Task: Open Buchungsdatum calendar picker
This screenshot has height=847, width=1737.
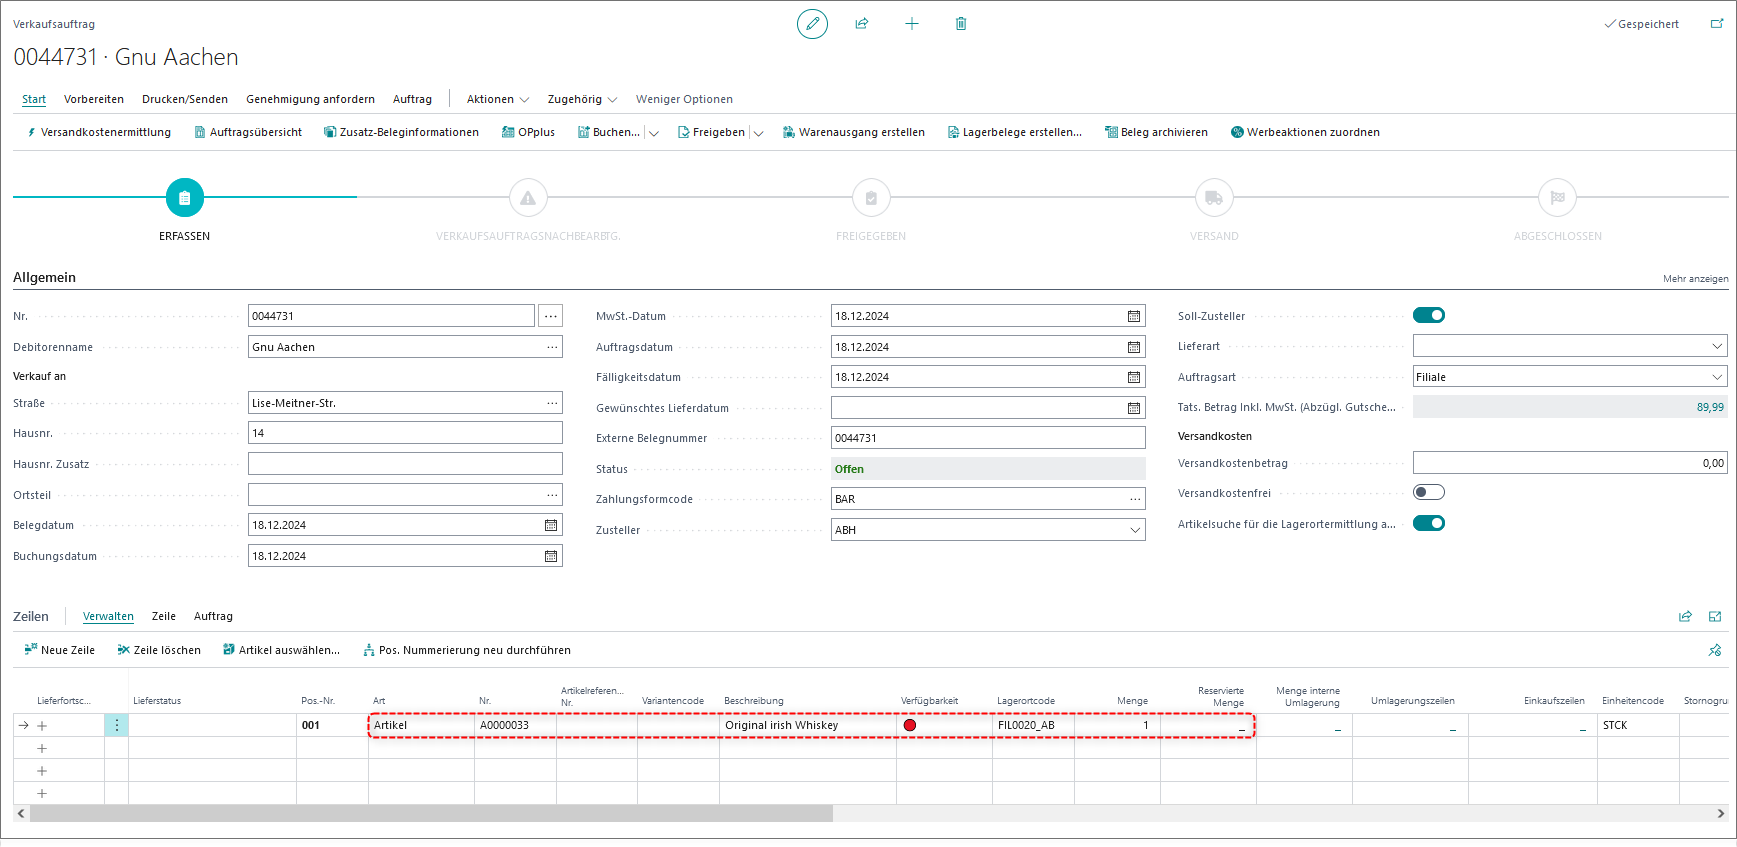Action: pos(551,556)
